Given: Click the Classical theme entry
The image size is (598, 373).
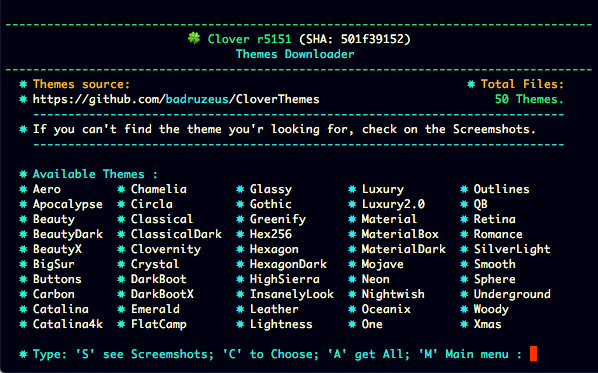Looking at the screenshot, I should (x=162, y=219).
